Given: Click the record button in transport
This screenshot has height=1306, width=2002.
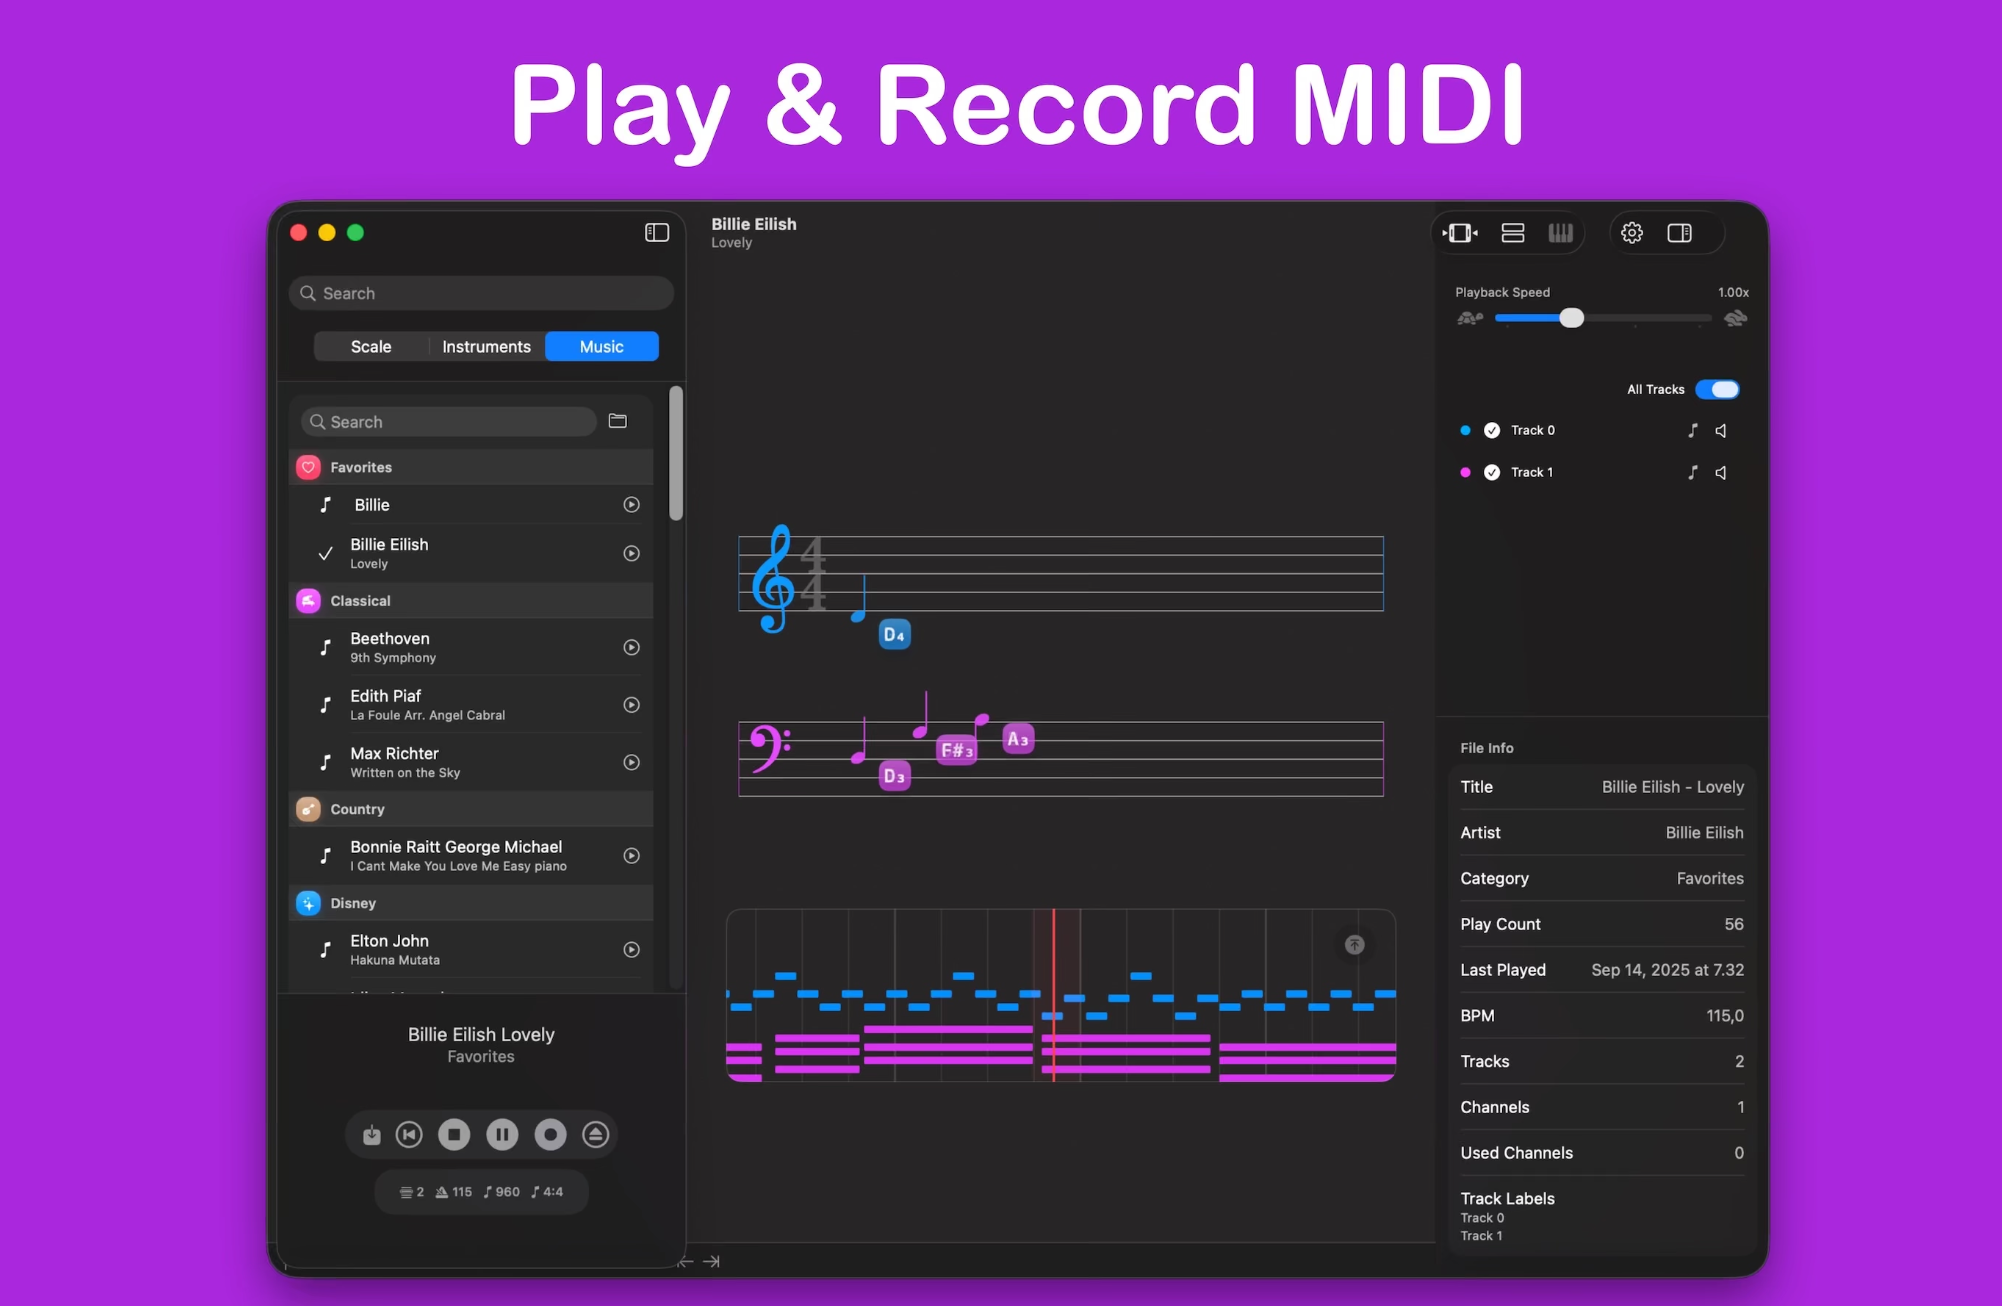Looking at the screenshot, I should (550, 1134).
